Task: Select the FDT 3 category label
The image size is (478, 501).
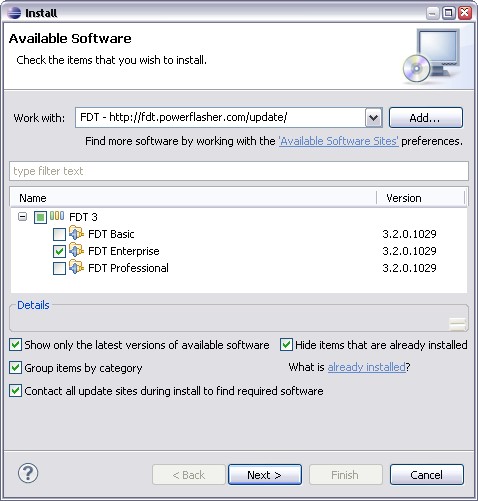Action: click(83, 217)
